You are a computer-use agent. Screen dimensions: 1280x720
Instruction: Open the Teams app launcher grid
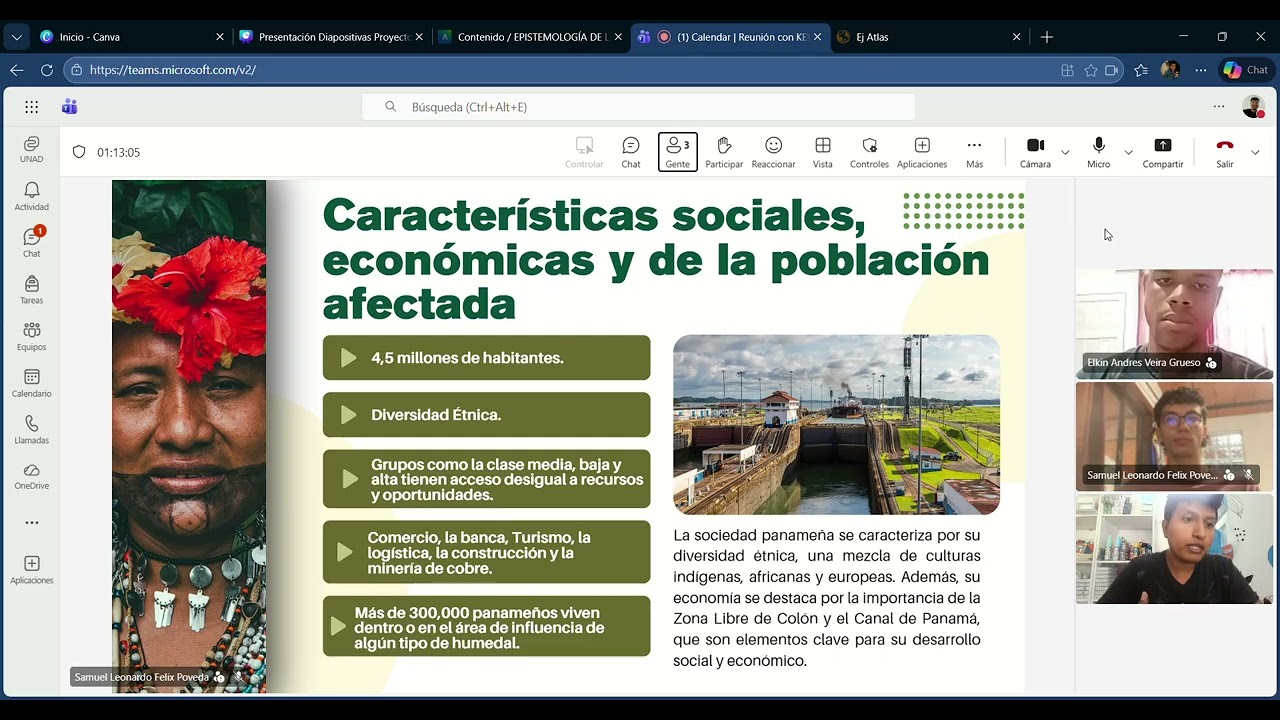pyautogui.click(x=32, y=107)
